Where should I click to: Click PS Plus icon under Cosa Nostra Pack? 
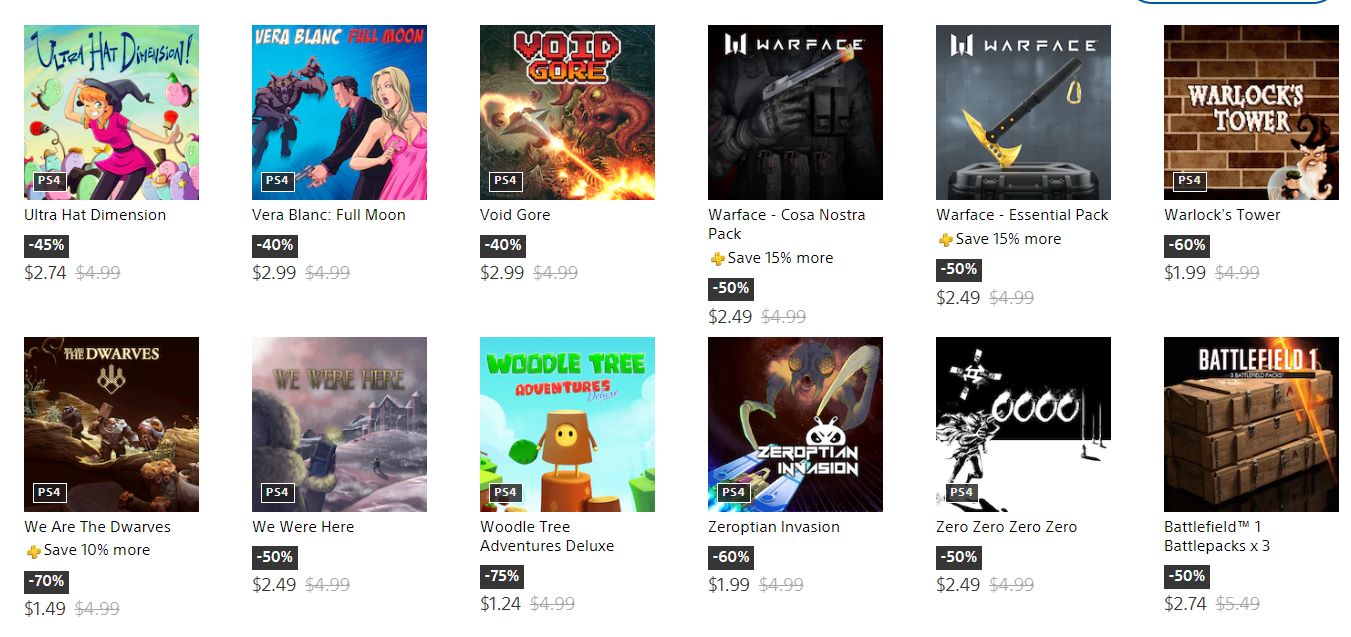point(717,259)
